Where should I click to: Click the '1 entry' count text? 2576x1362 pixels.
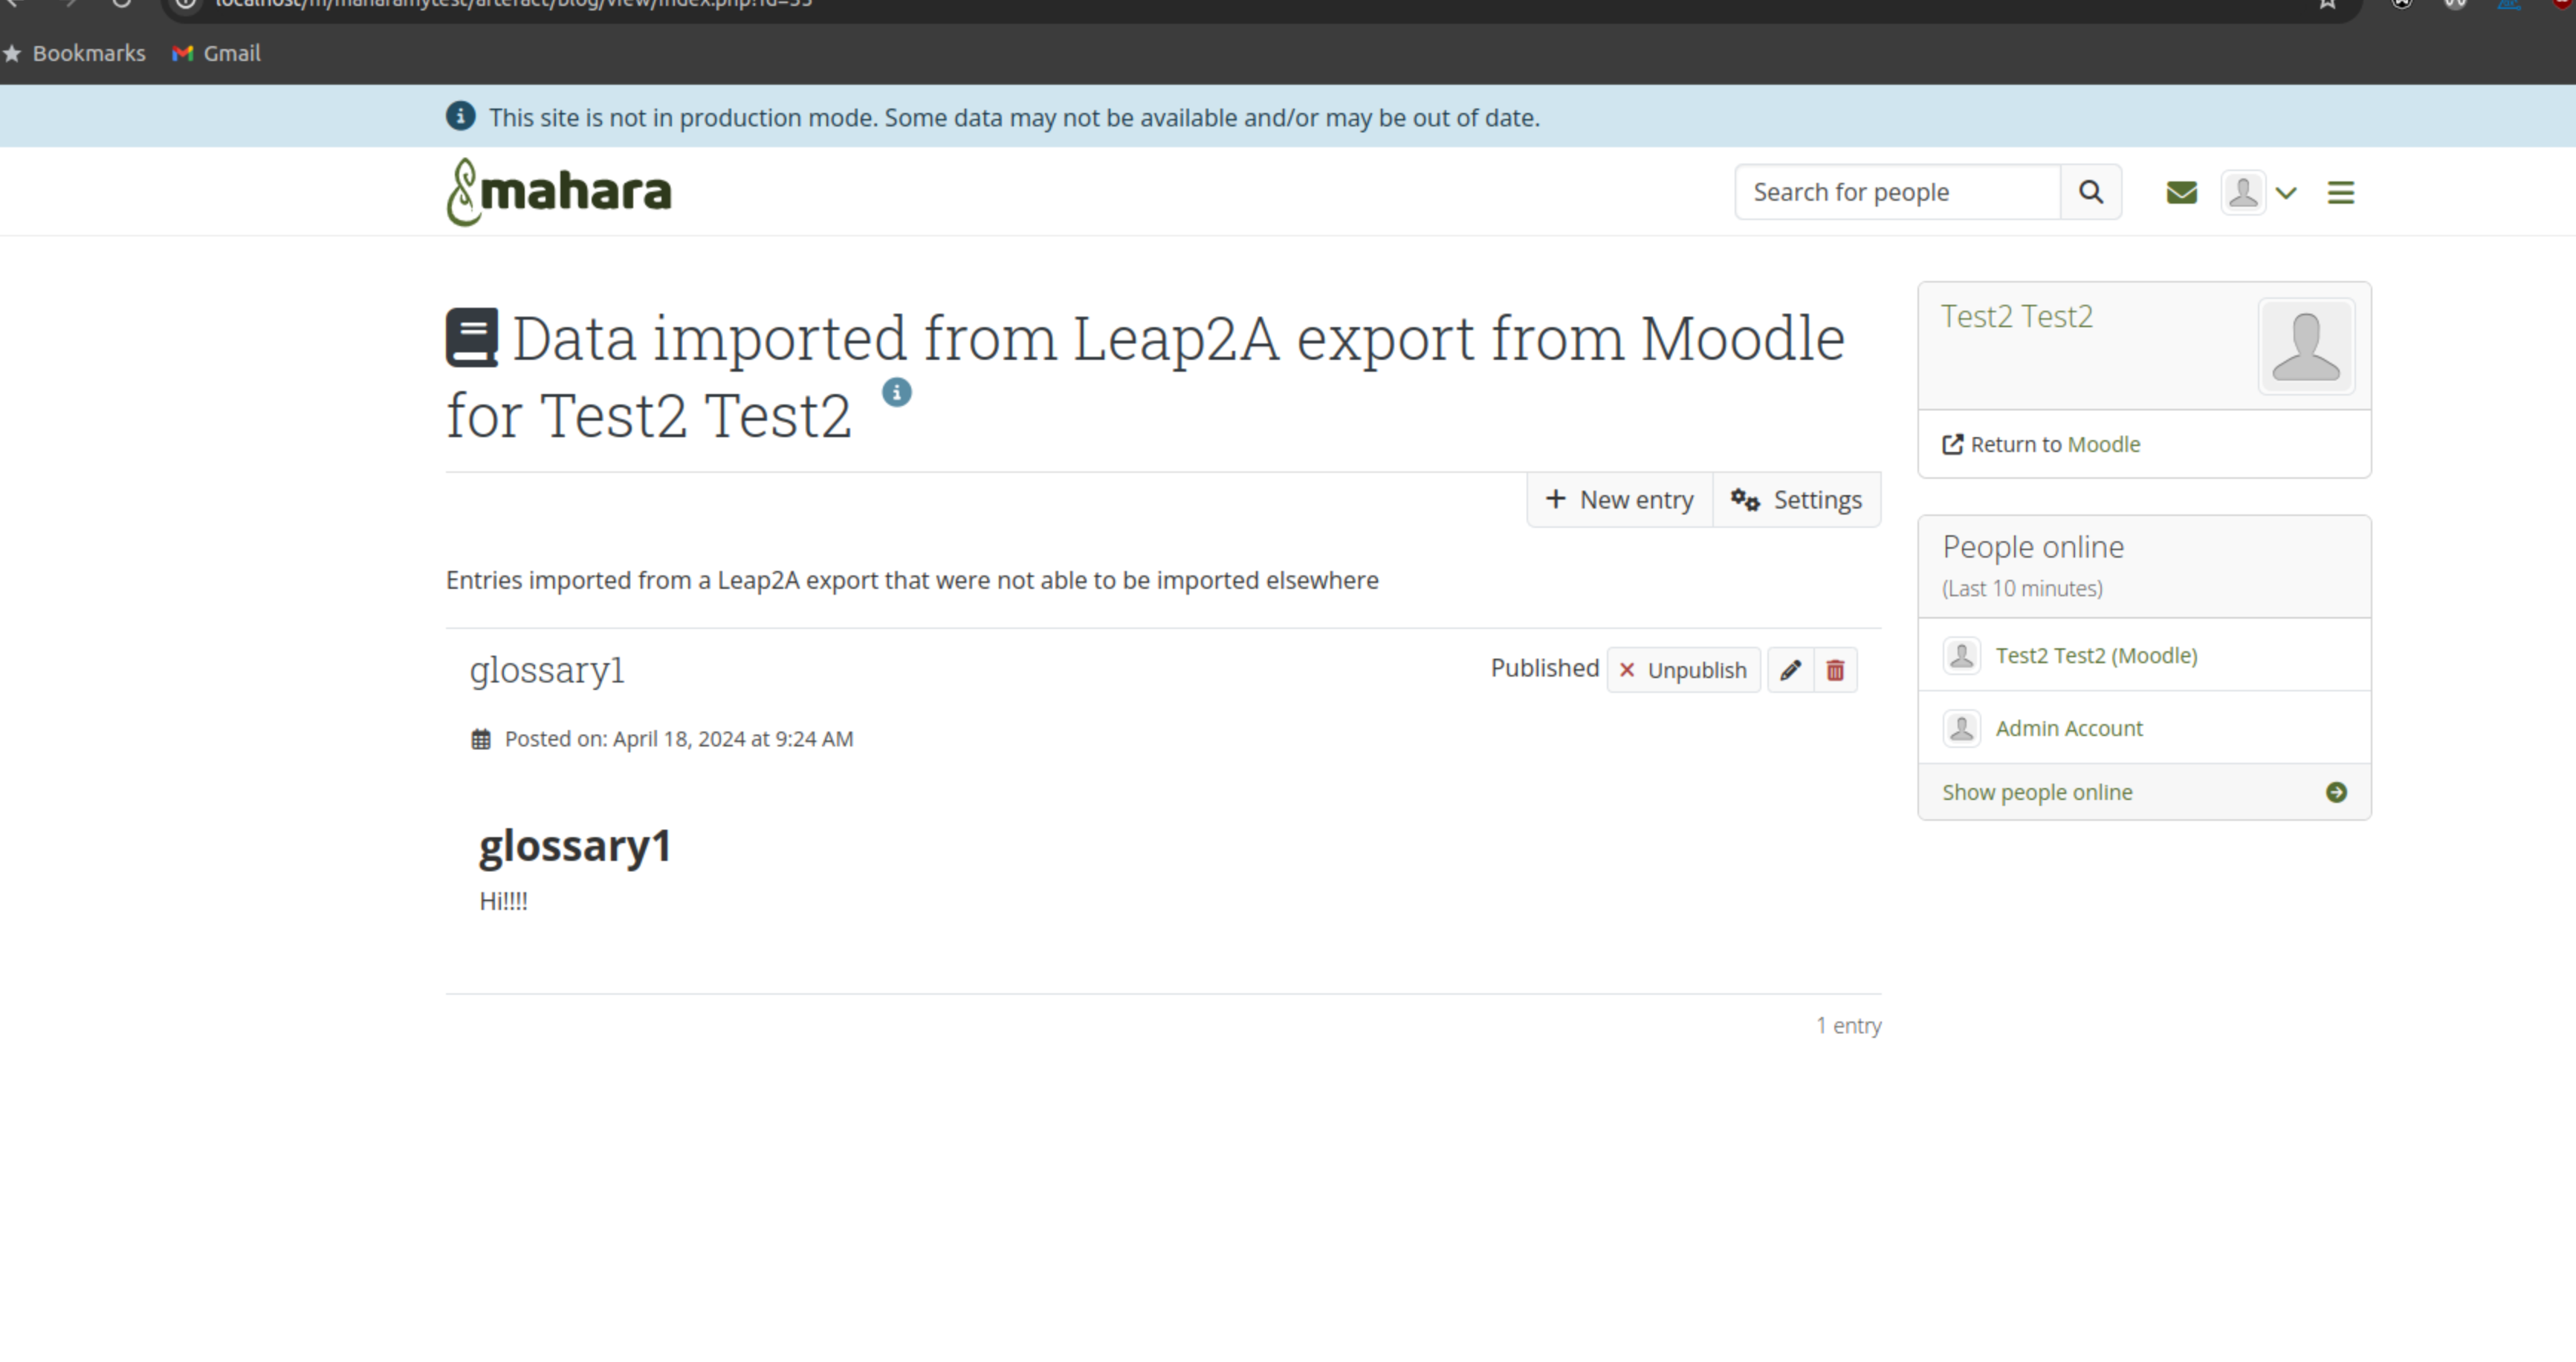click(x=1849, y=1025)
